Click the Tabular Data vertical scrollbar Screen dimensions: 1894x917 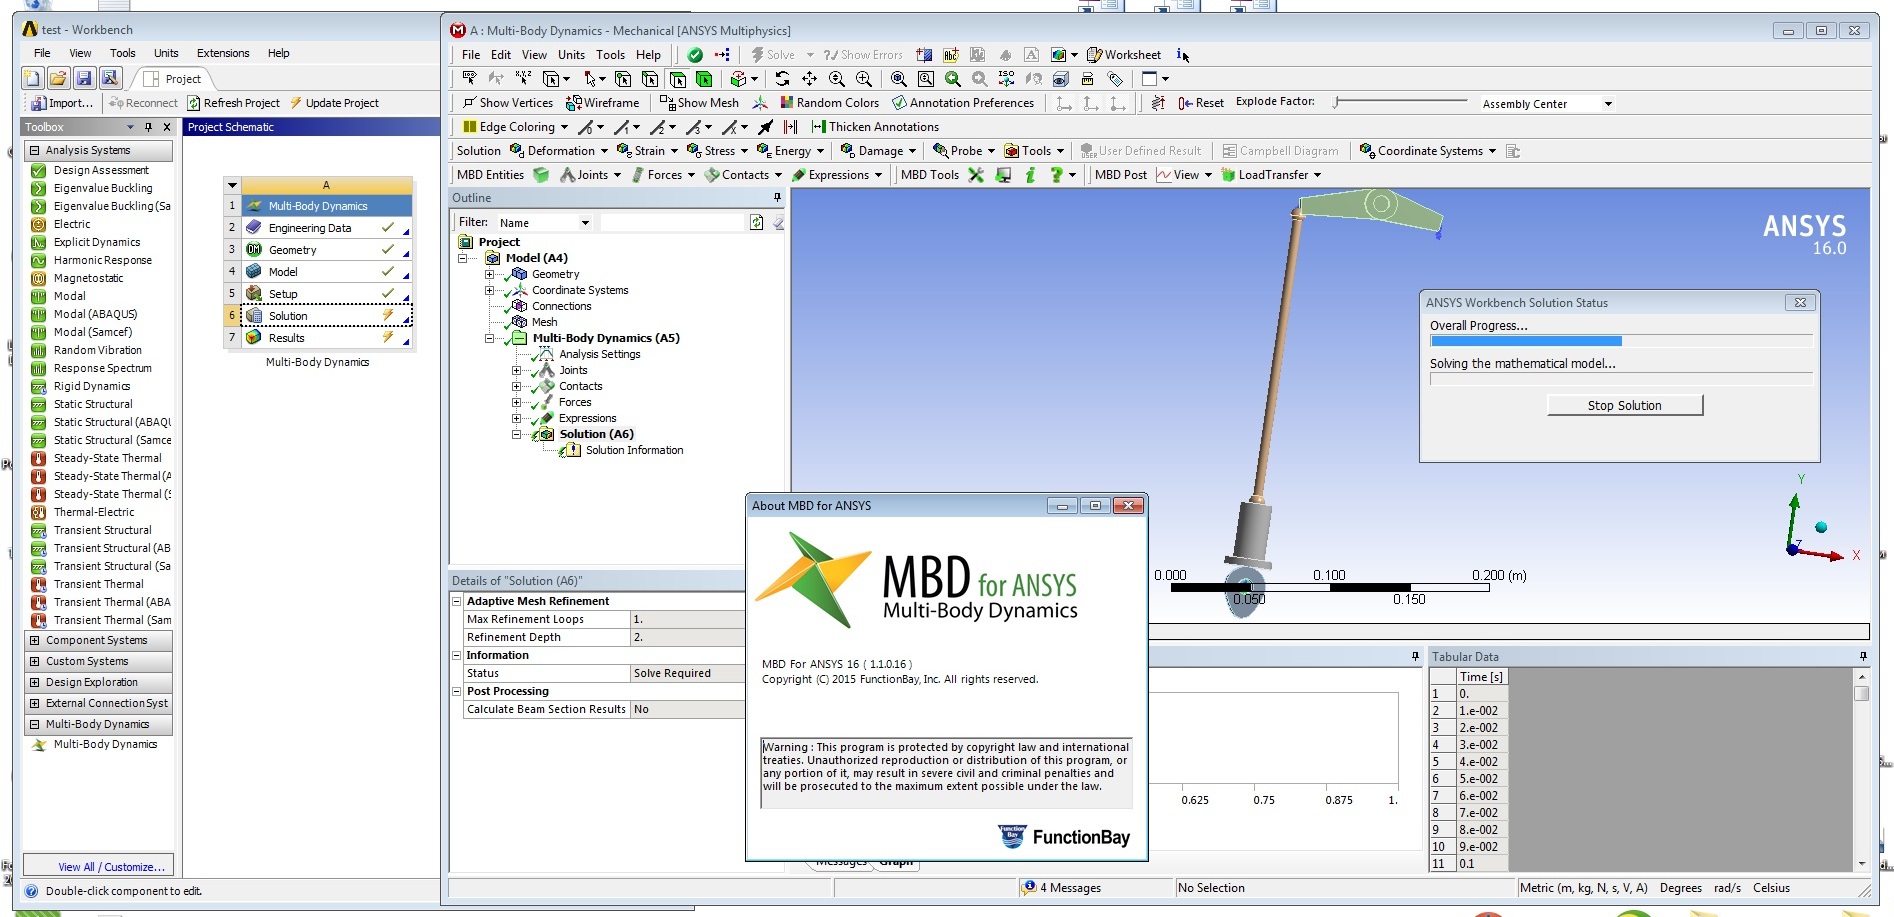pyautogui.click(x=1861, y=769)
